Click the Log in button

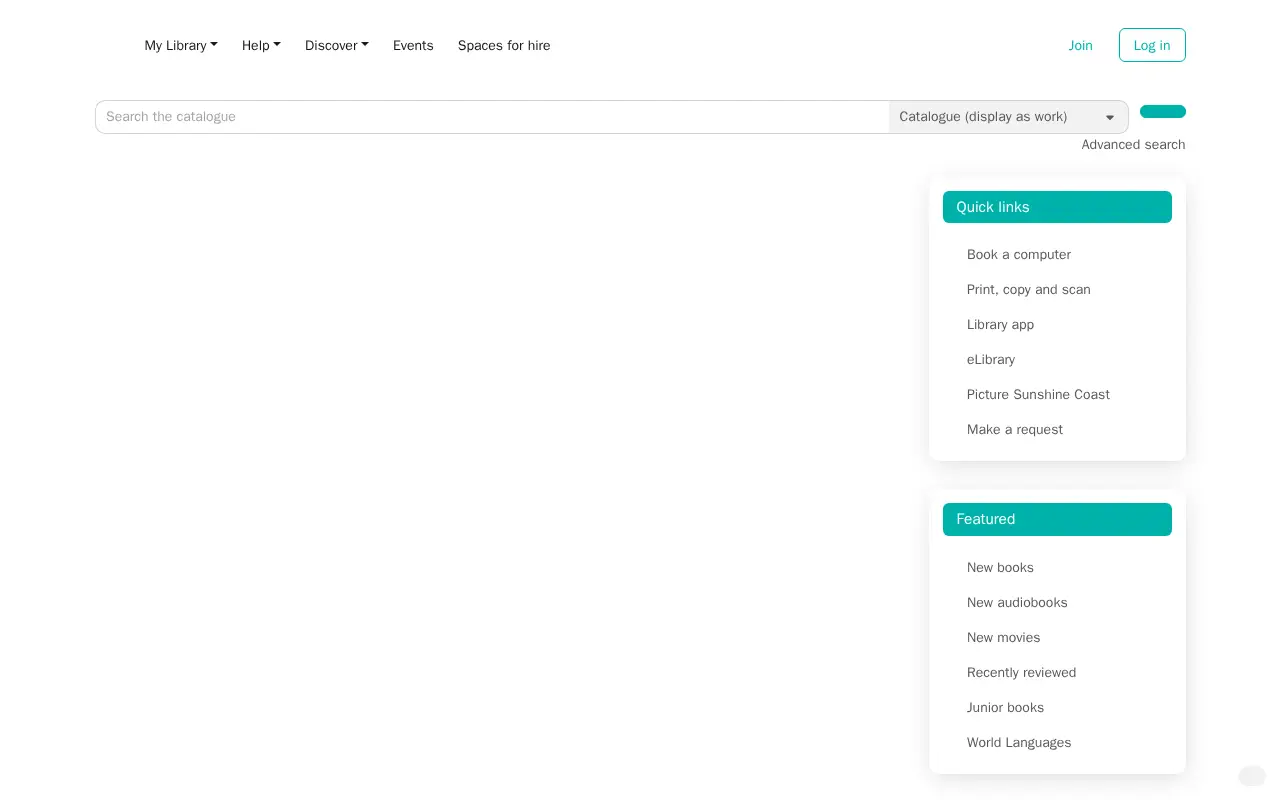point(1152,45)
